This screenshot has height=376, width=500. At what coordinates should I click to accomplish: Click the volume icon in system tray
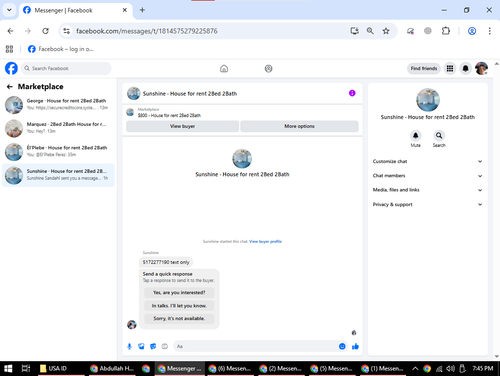point(450,368)
